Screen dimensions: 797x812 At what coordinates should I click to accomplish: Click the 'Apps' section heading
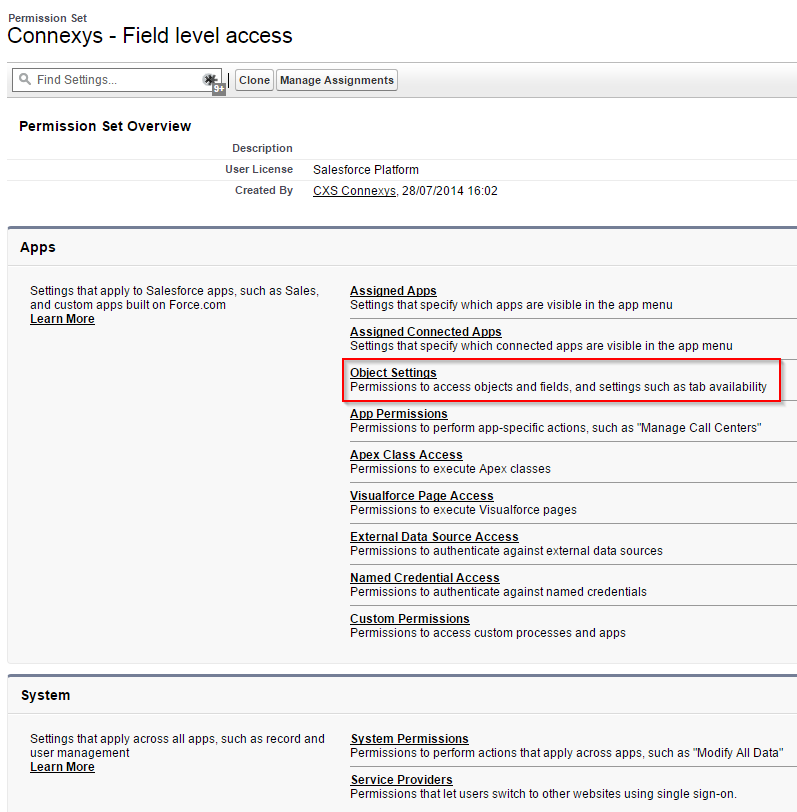point(38,247)
